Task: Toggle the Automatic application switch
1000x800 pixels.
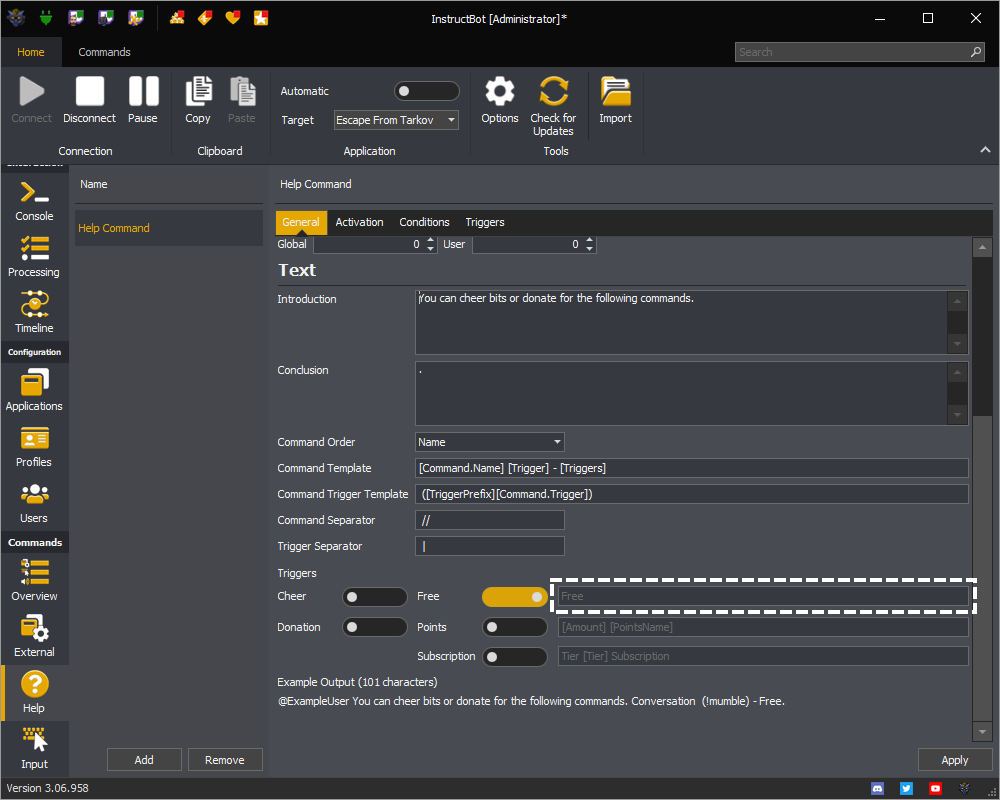Action: click(x=427, y=91)
